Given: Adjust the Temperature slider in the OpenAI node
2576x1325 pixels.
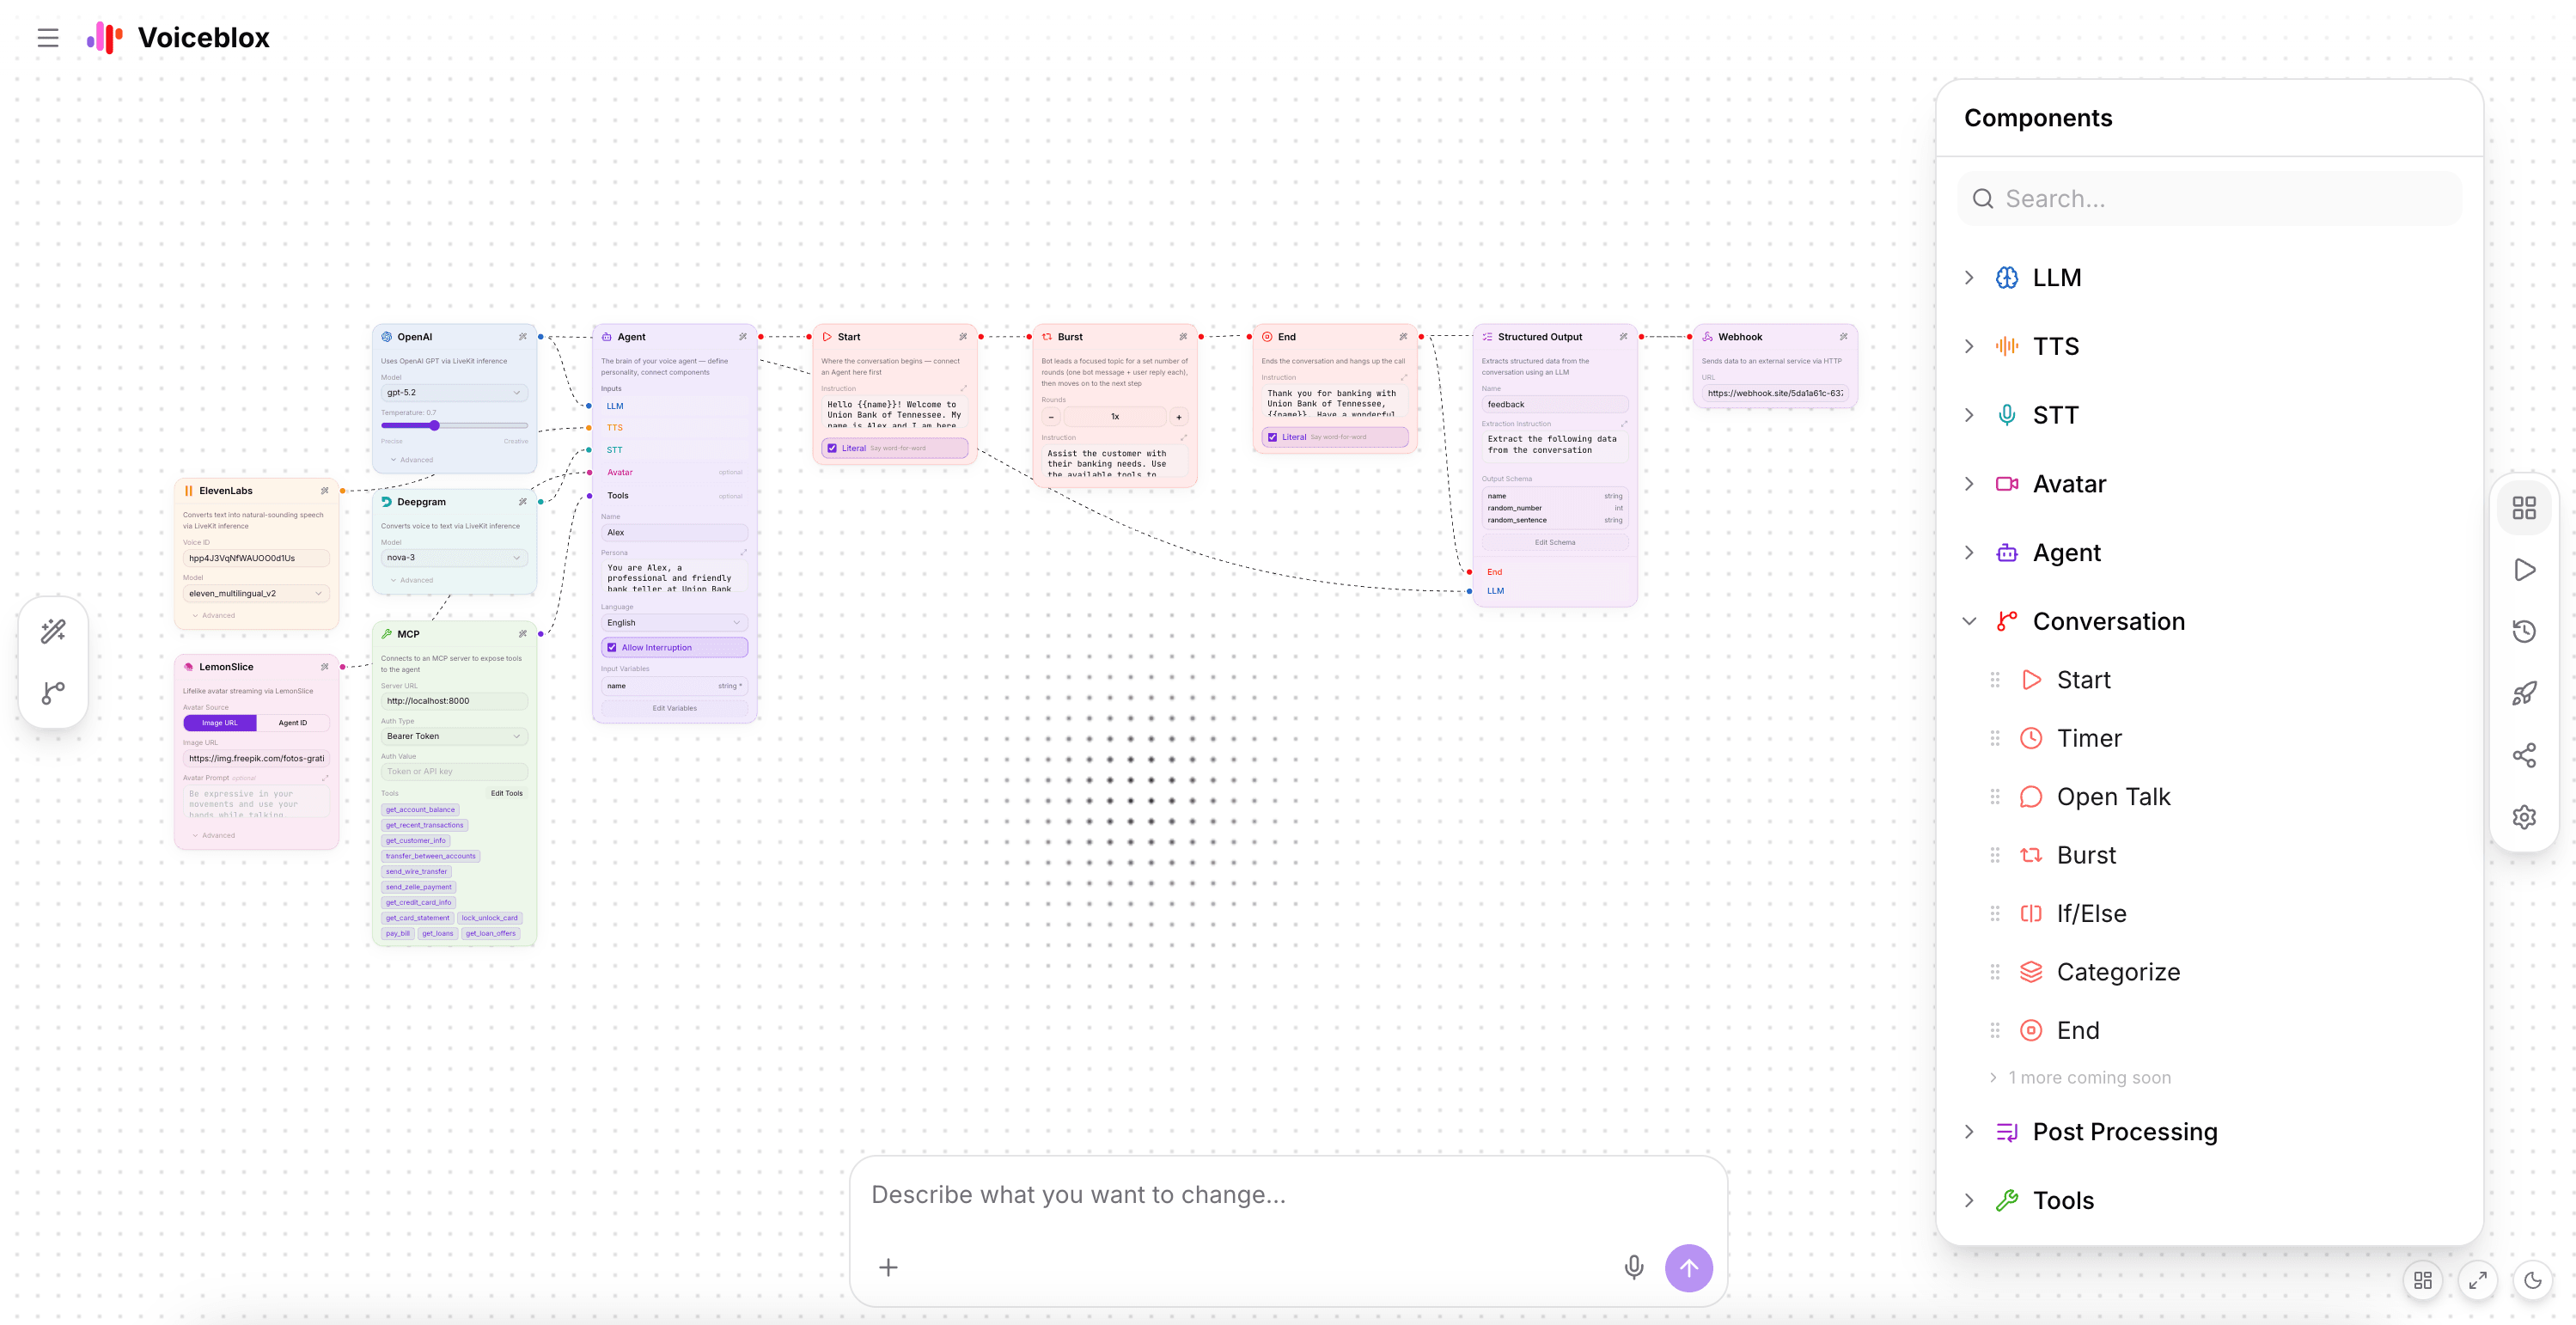Looking at the screenshot, I should [x=434, y=425].
